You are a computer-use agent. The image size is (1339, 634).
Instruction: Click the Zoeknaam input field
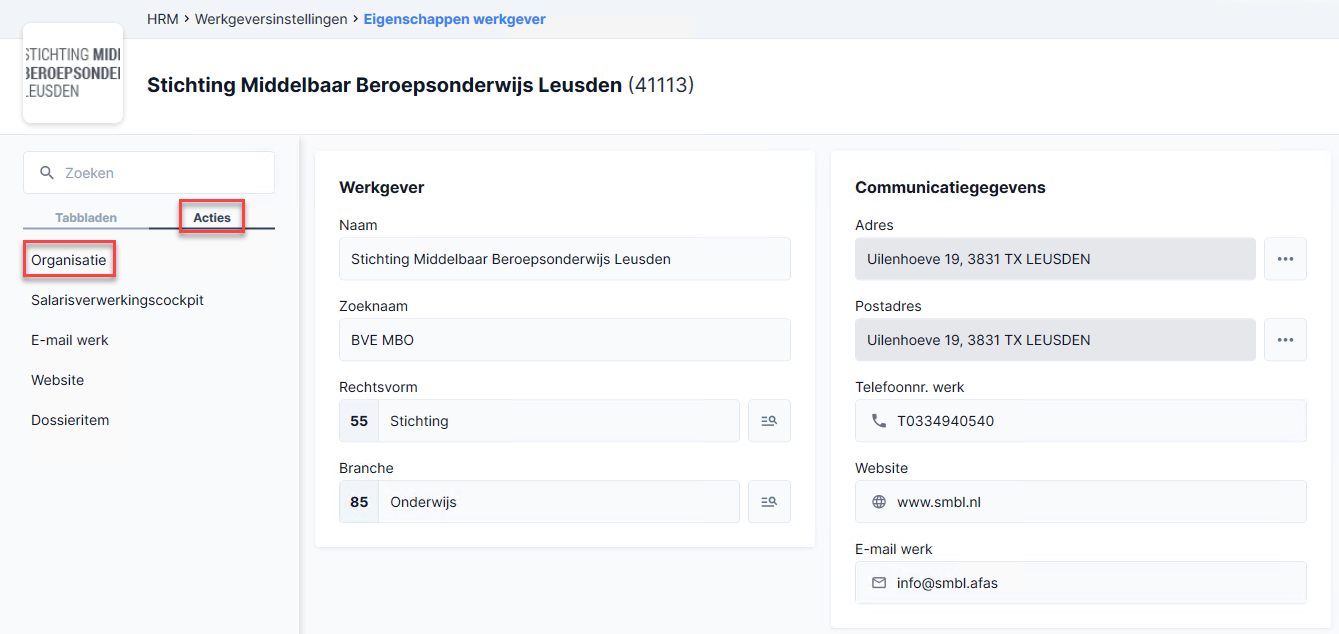[x=565, y=340]
